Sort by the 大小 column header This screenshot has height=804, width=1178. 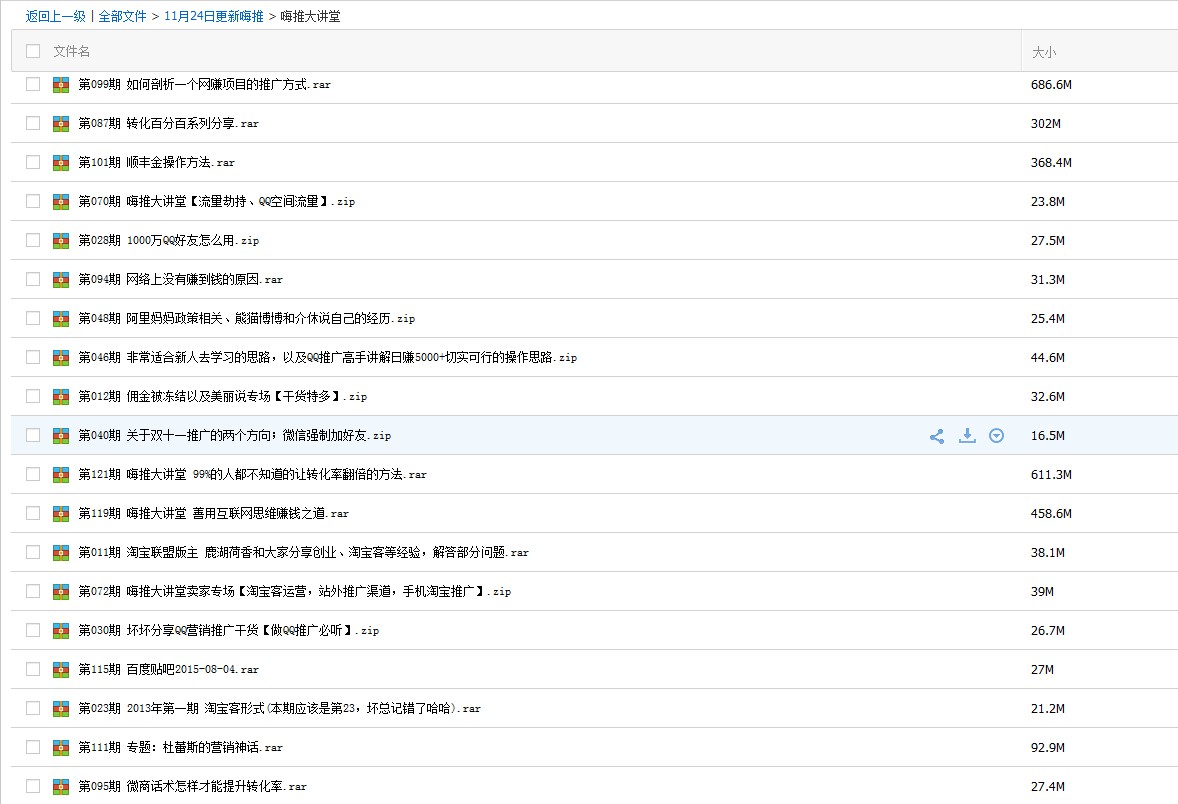tap(1044, 53)
